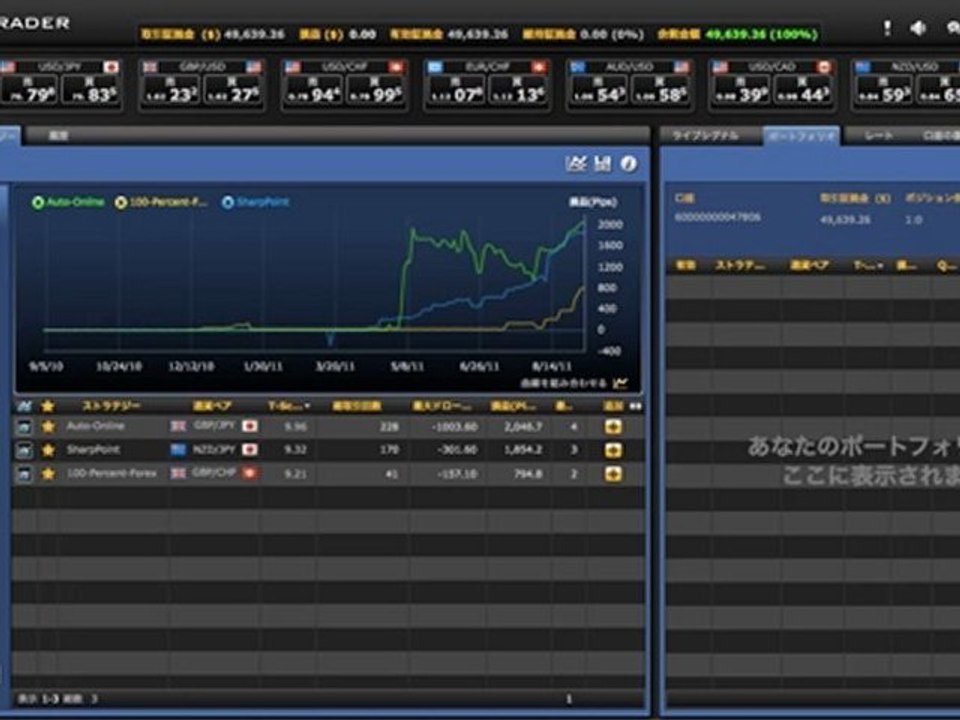Click the GBP/JPY pair in Auto-Online row
Screen dimensions: 960x720
(x=214, y=426)
